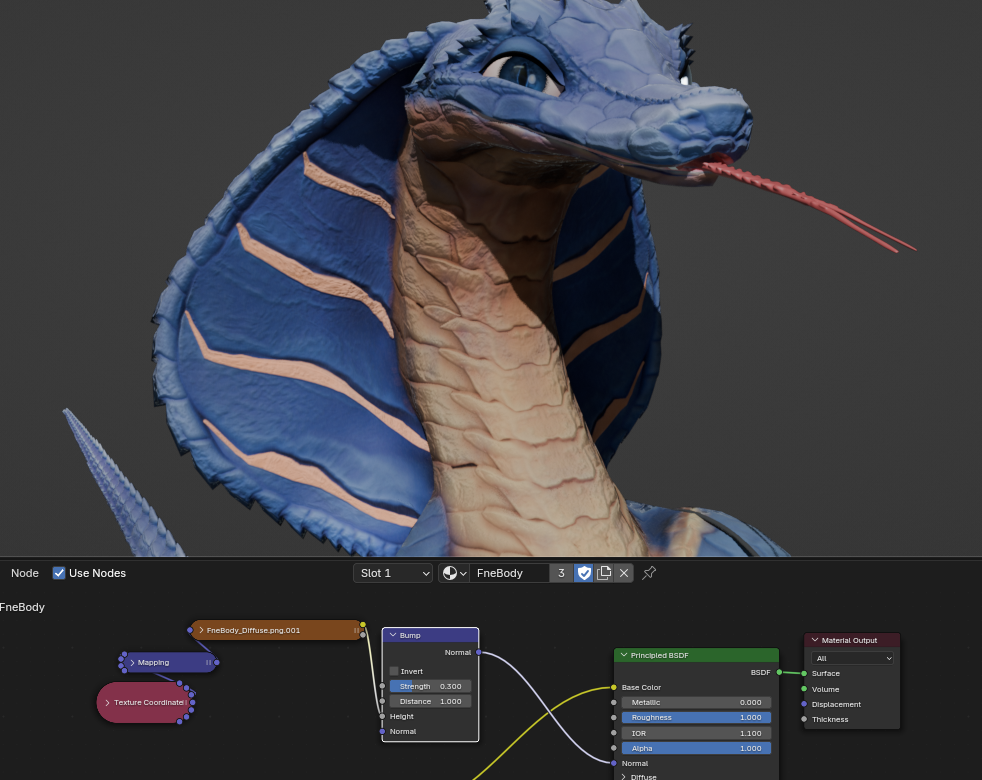The image size is (982, 780).
Task: Expand the Mapping node
Action: pos(132,662)
